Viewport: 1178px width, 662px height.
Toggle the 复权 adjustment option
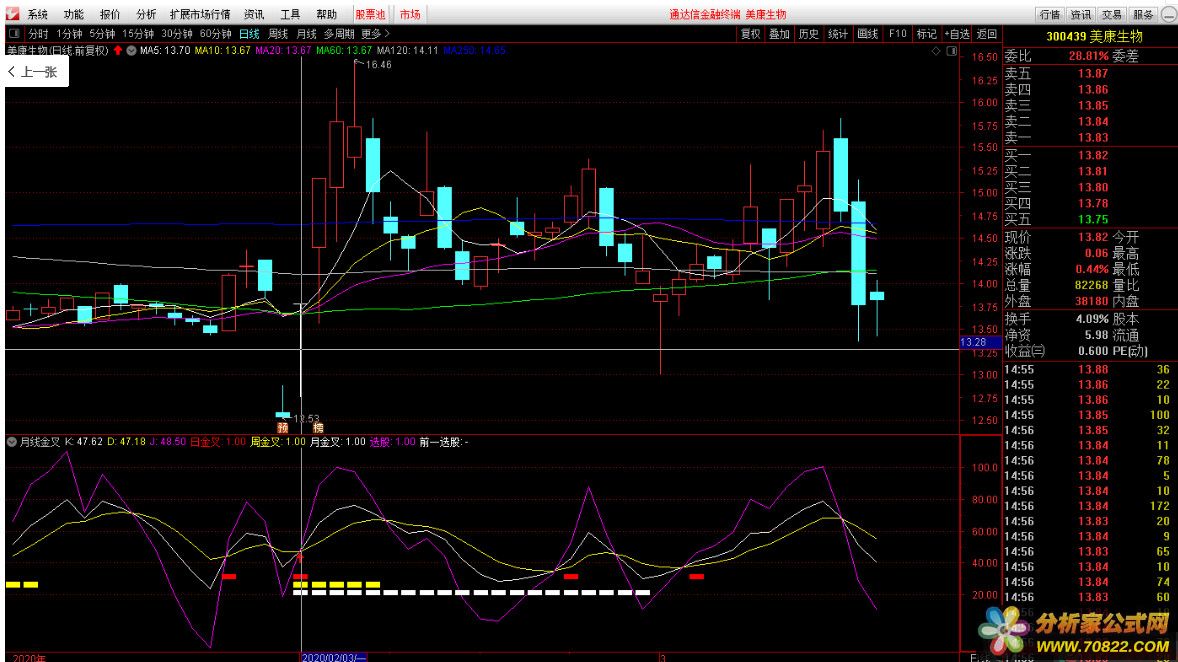[x=750, y=34]
